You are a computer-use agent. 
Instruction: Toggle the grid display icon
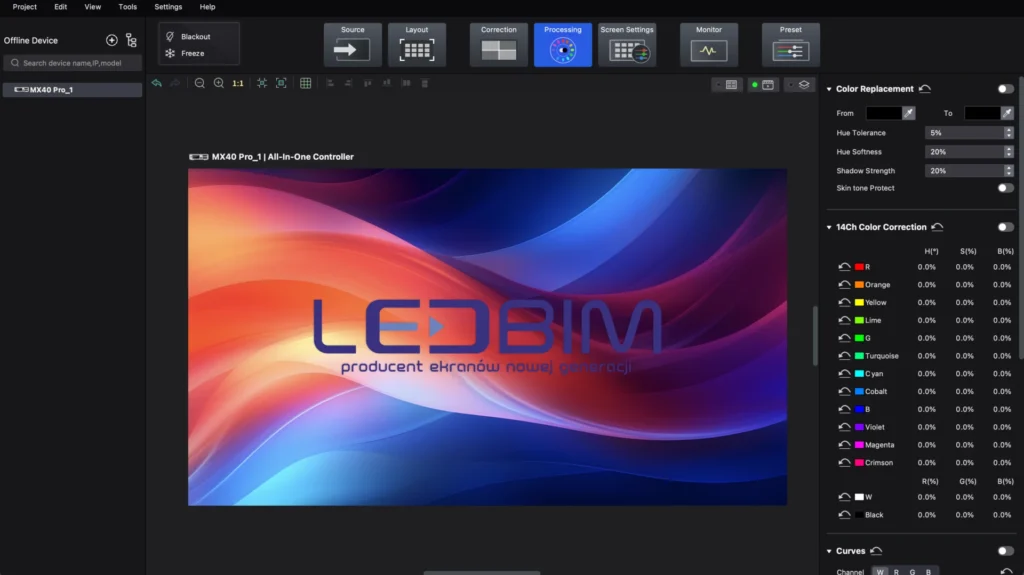click(306, 83)
